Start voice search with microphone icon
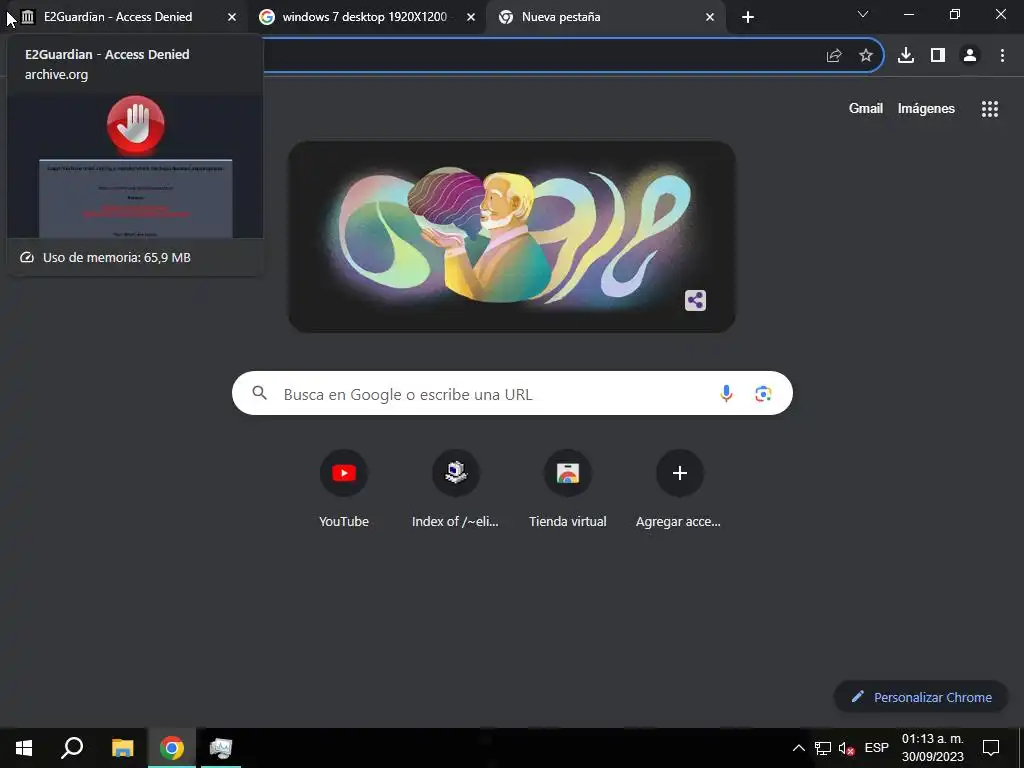 (726, 393)
